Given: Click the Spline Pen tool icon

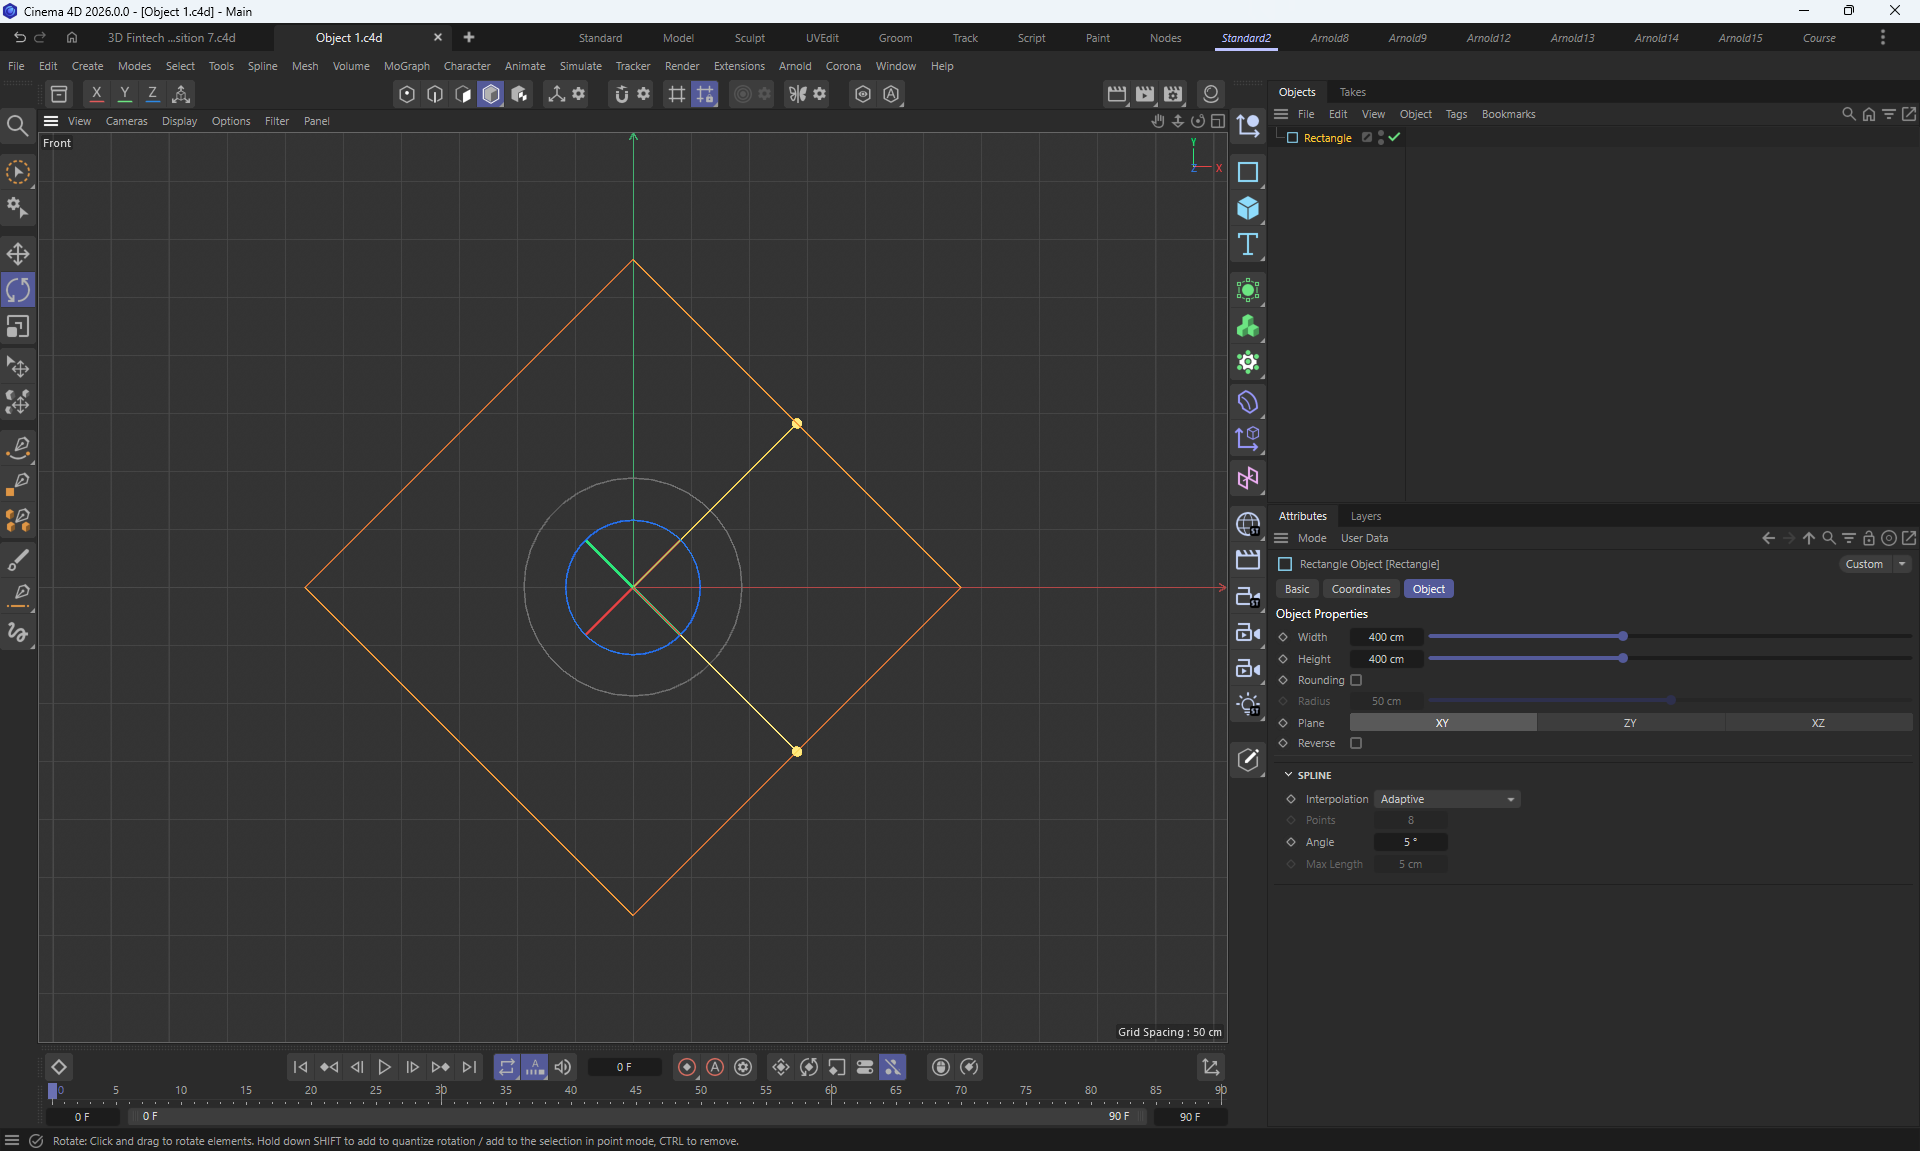Looking at the screenshot, I should [18, 447].
